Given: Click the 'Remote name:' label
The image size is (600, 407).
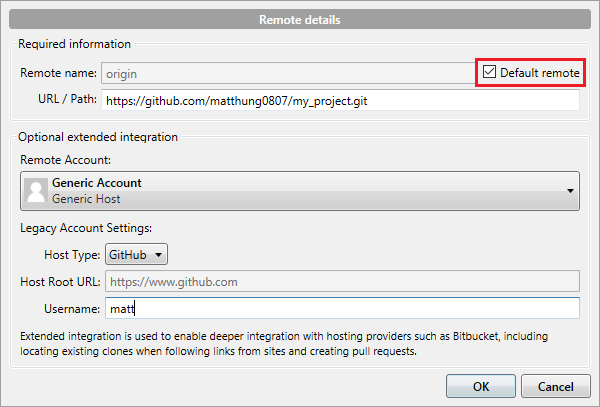Looking at the screenshot, I should (57, 73).
